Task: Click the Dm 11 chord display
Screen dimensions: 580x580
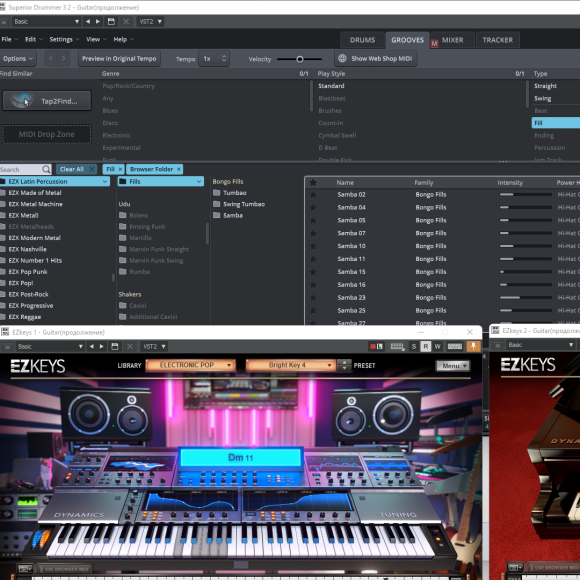Action: (240, 458)
